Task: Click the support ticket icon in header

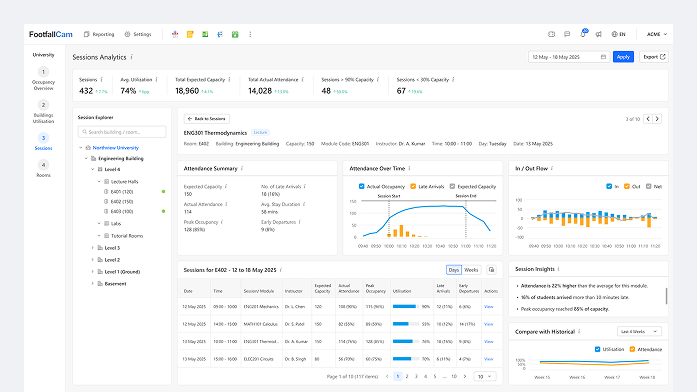Action: 552,34
